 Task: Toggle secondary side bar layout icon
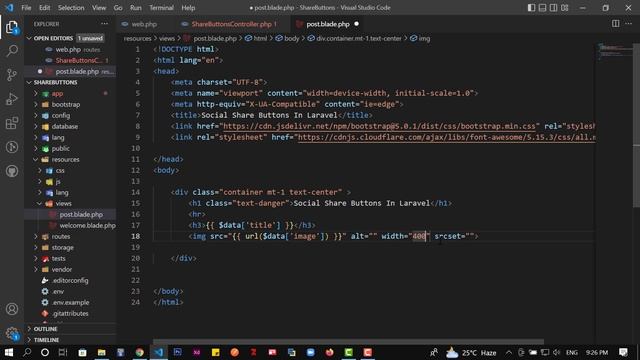pyautogui.click(x=553, y=8)
